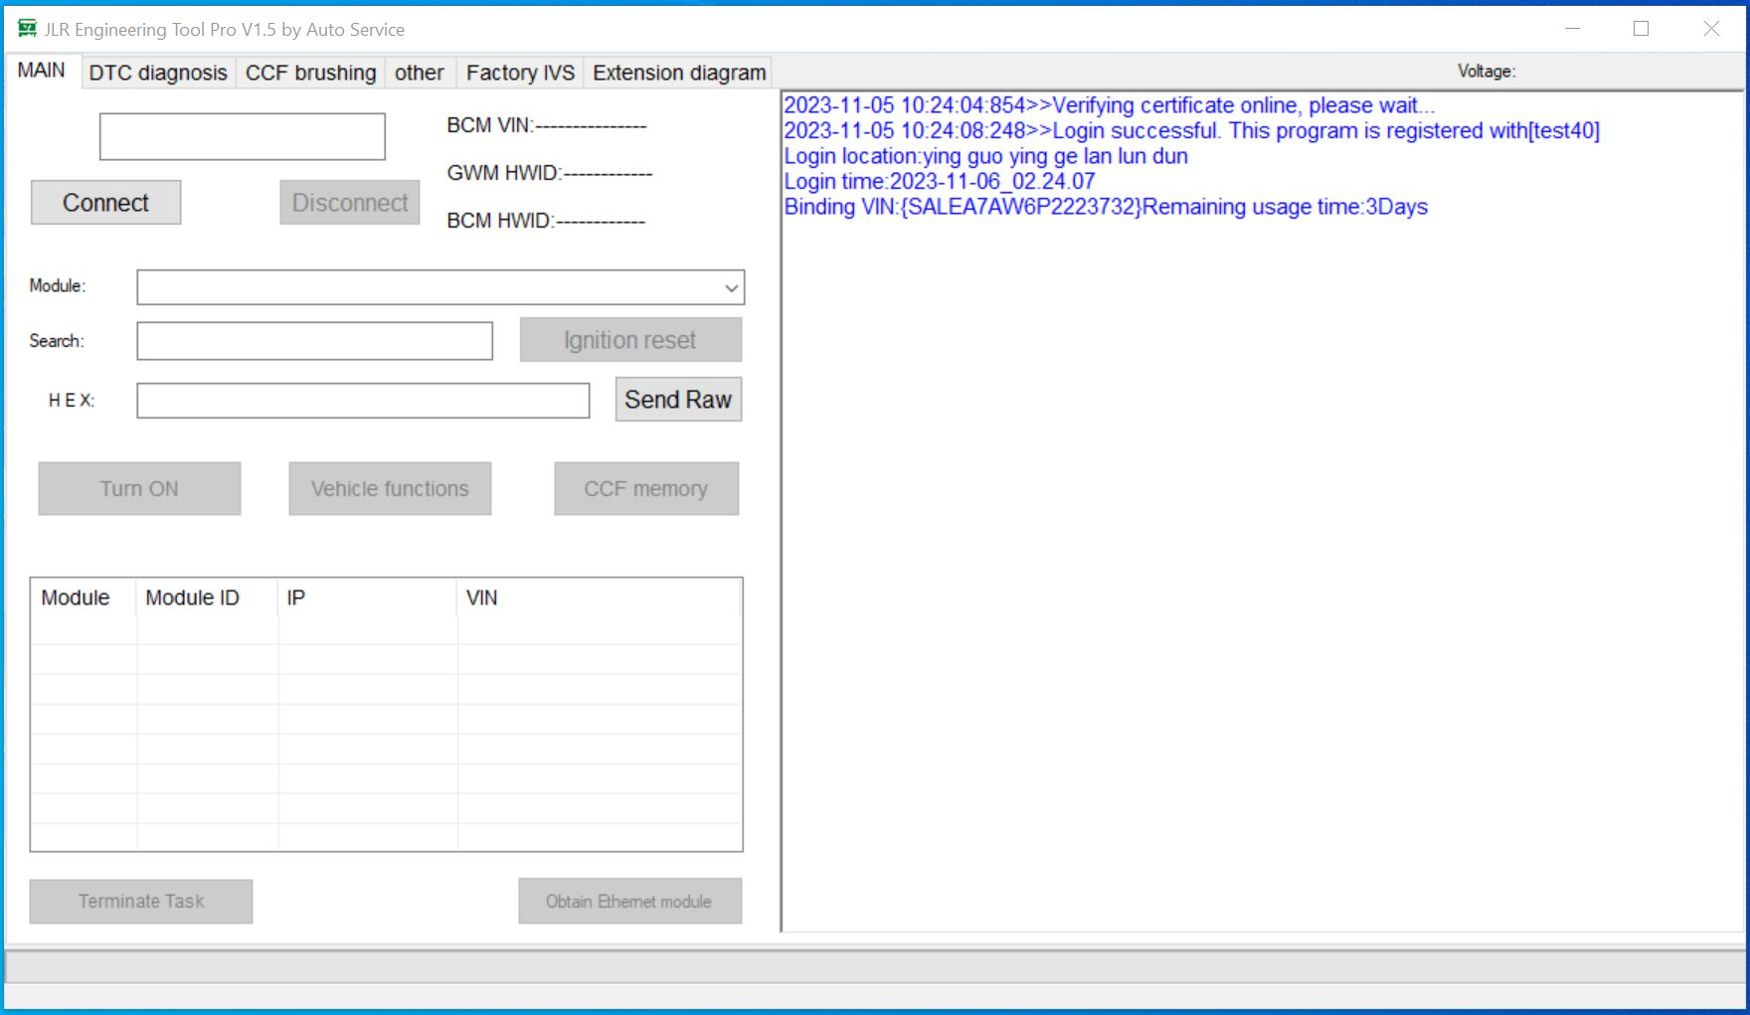Click the GWM HWID label

(549, 173)
